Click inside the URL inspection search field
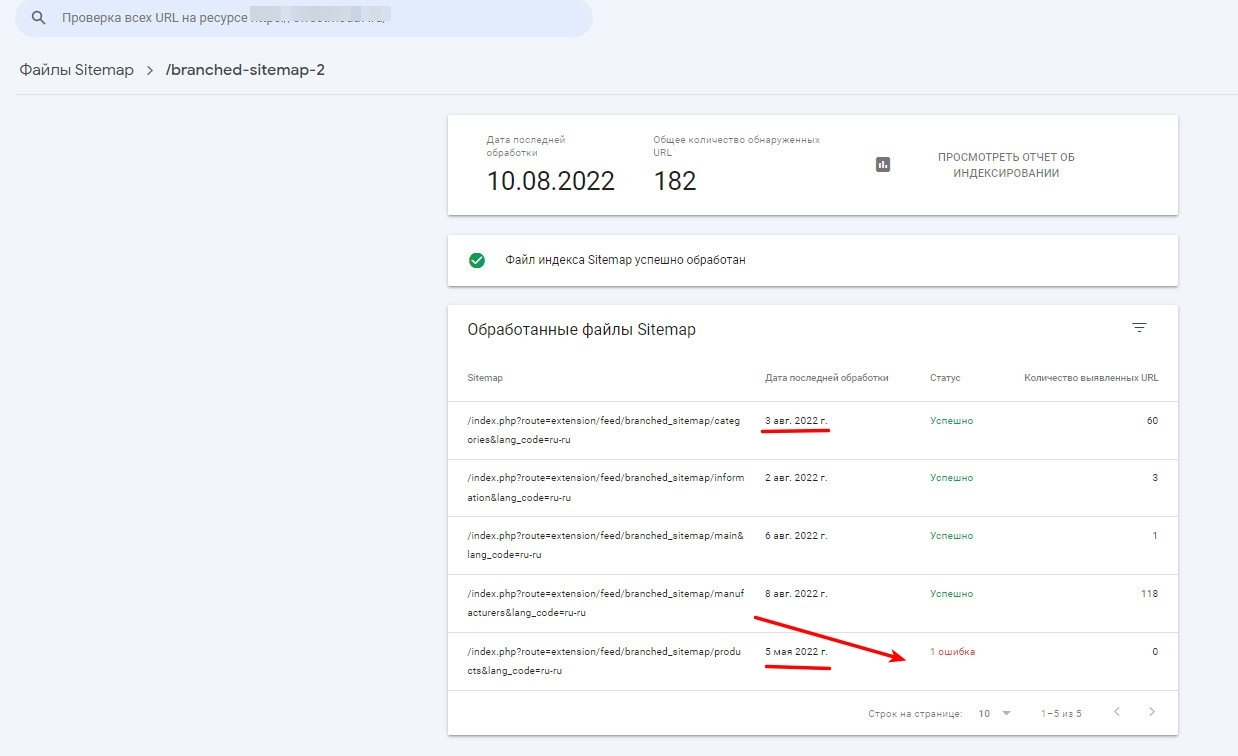This screenshot has height=756, width=1238. 300,17
